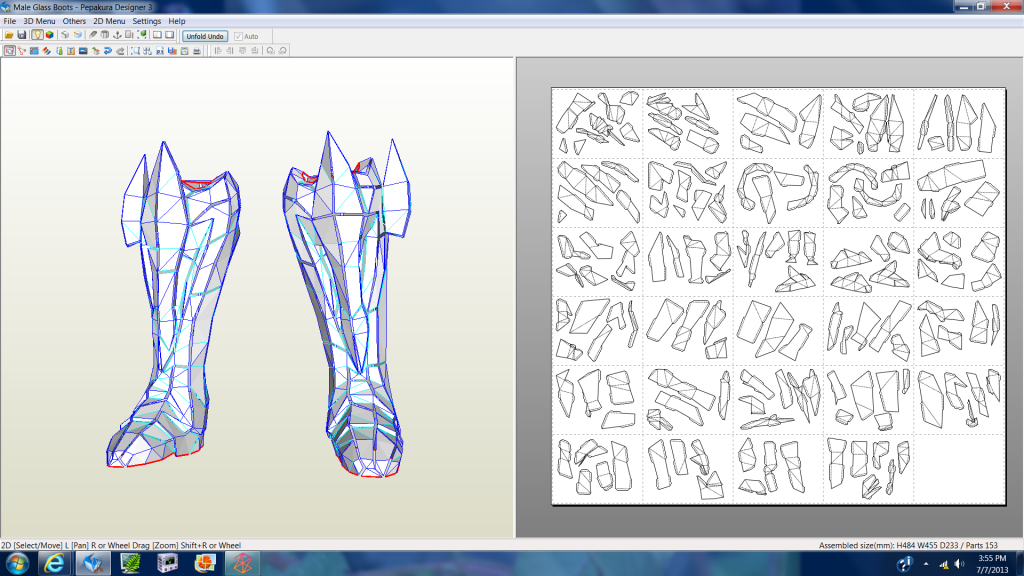This screenshot has width=1024, height=576.
Task: Click the printer icon in second toolbar
Action: [197, 50]
